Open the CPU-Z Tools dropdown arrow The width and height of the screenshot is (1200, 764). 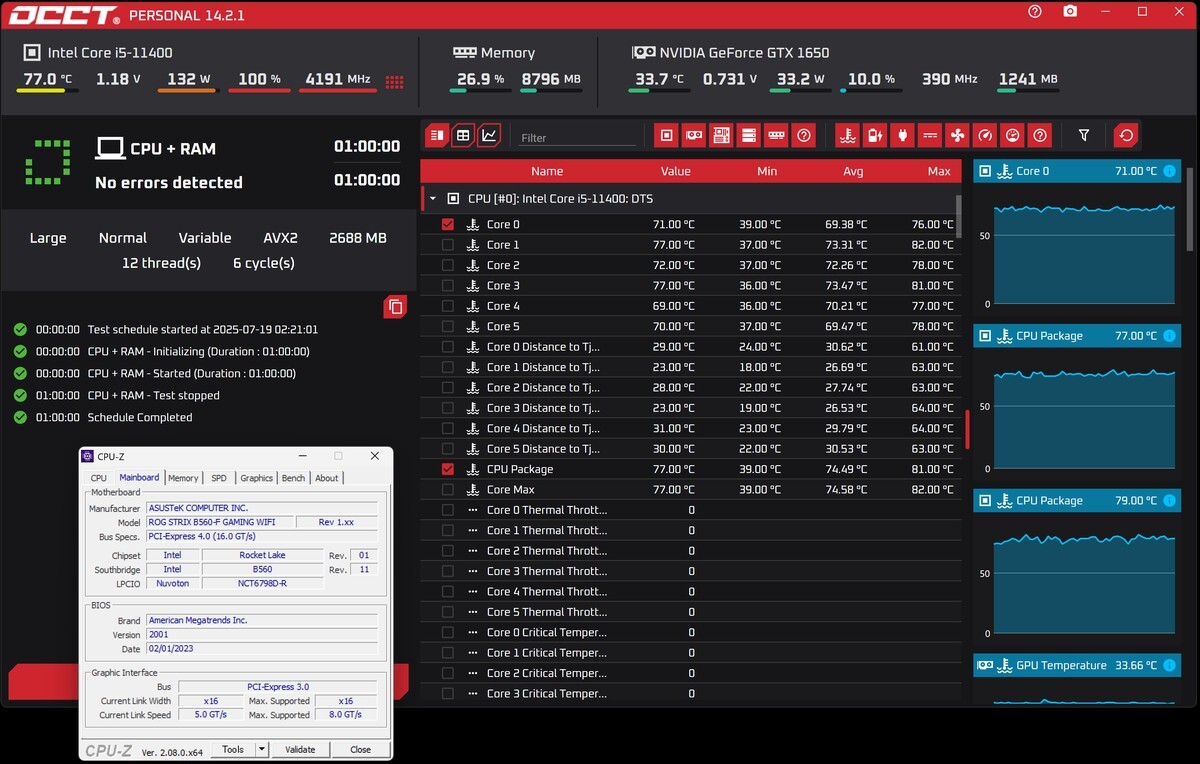[262, 749]
